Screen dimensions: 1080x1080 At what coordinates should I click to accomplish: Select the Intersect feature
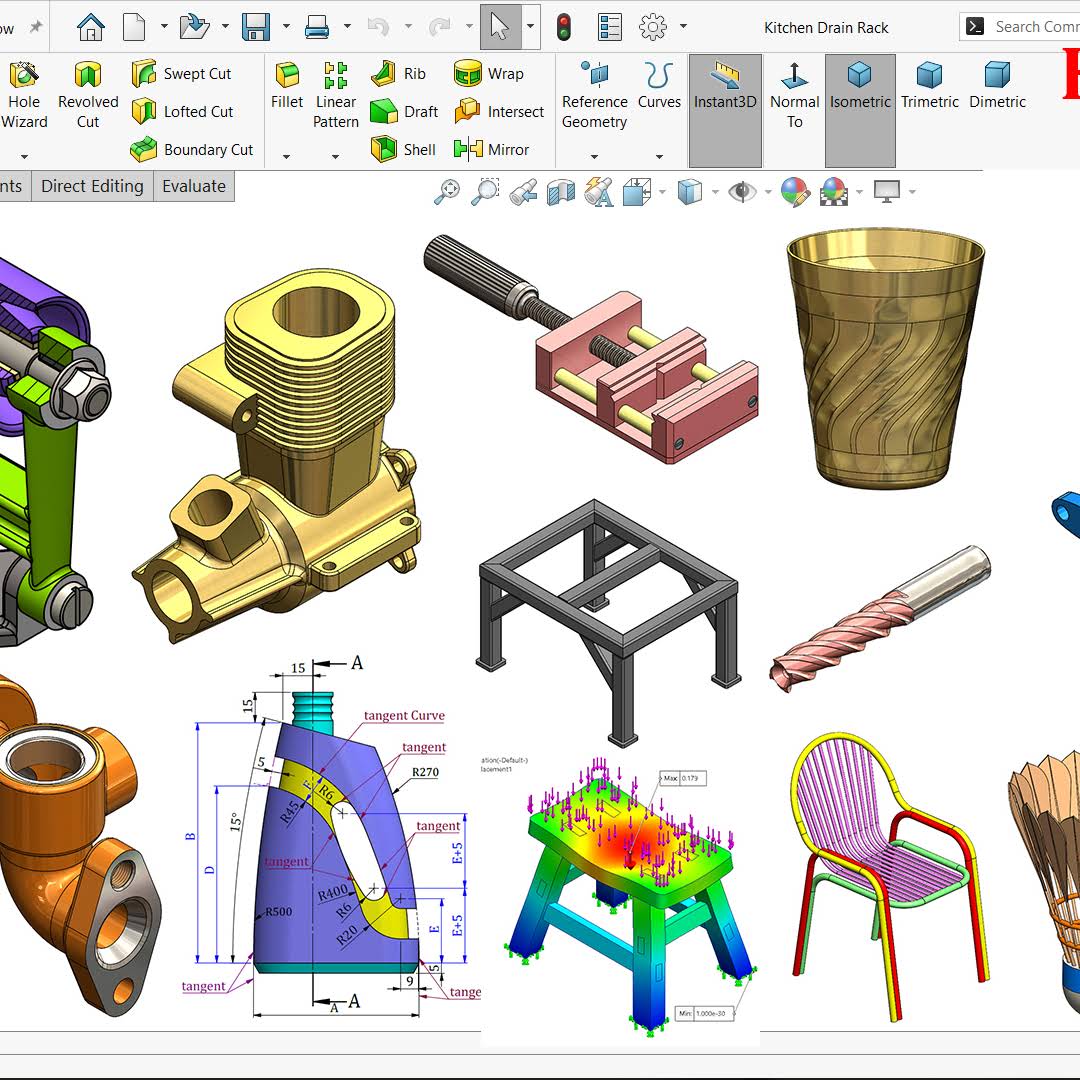pos(499,111)
